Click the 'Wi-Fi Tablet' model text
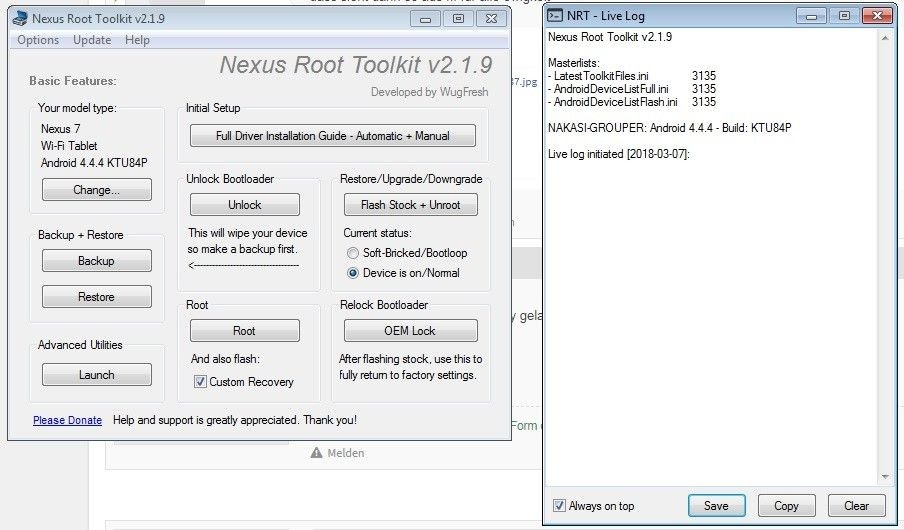Screen dimensions: 904x530 pos(69,146)
